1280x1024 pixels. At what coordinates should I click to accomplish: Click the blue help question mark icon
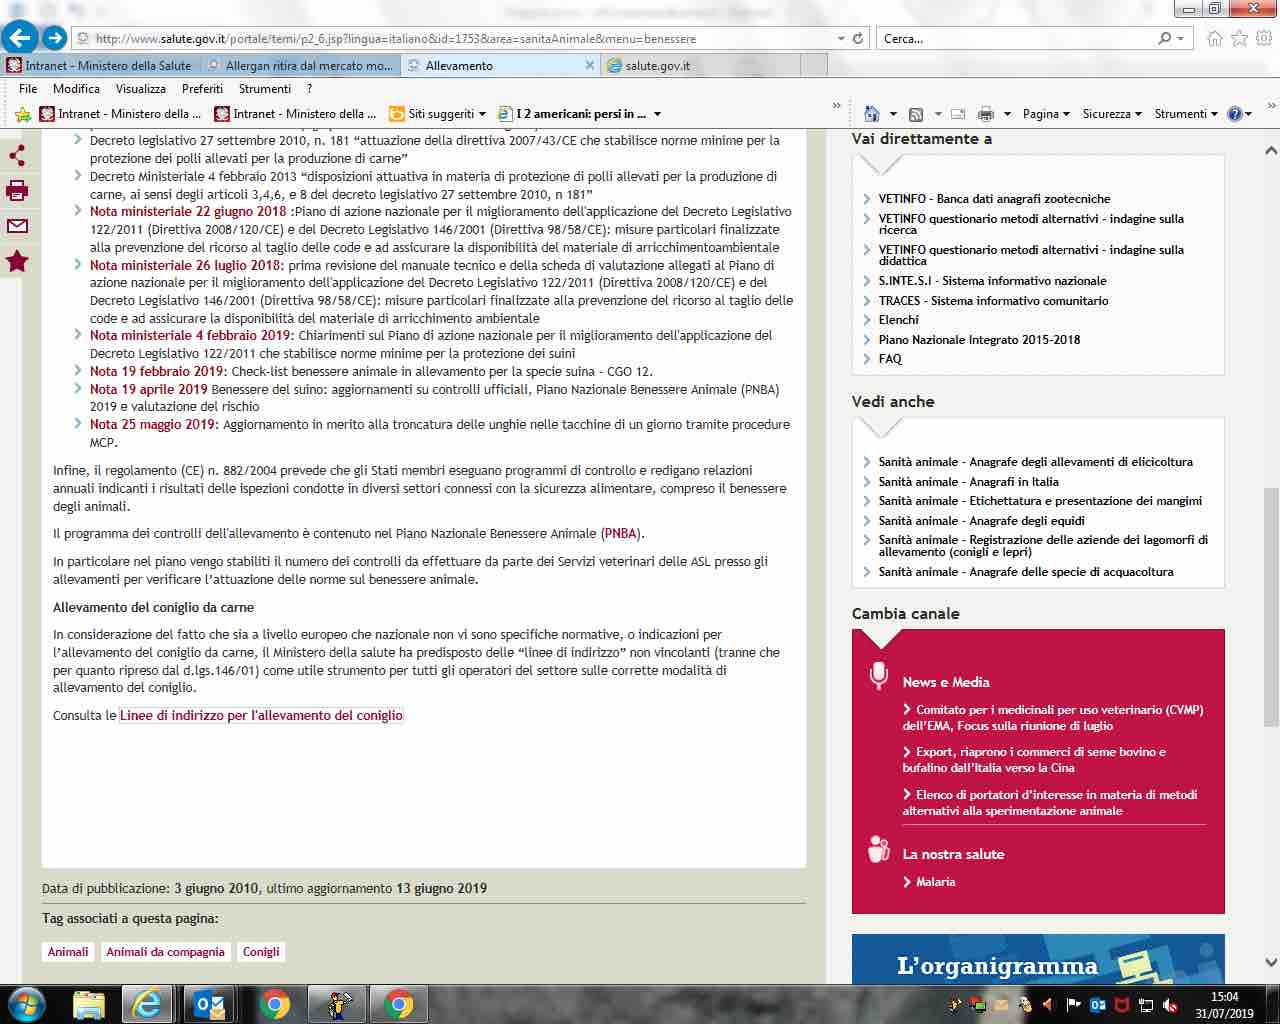tap(1234, 114)
